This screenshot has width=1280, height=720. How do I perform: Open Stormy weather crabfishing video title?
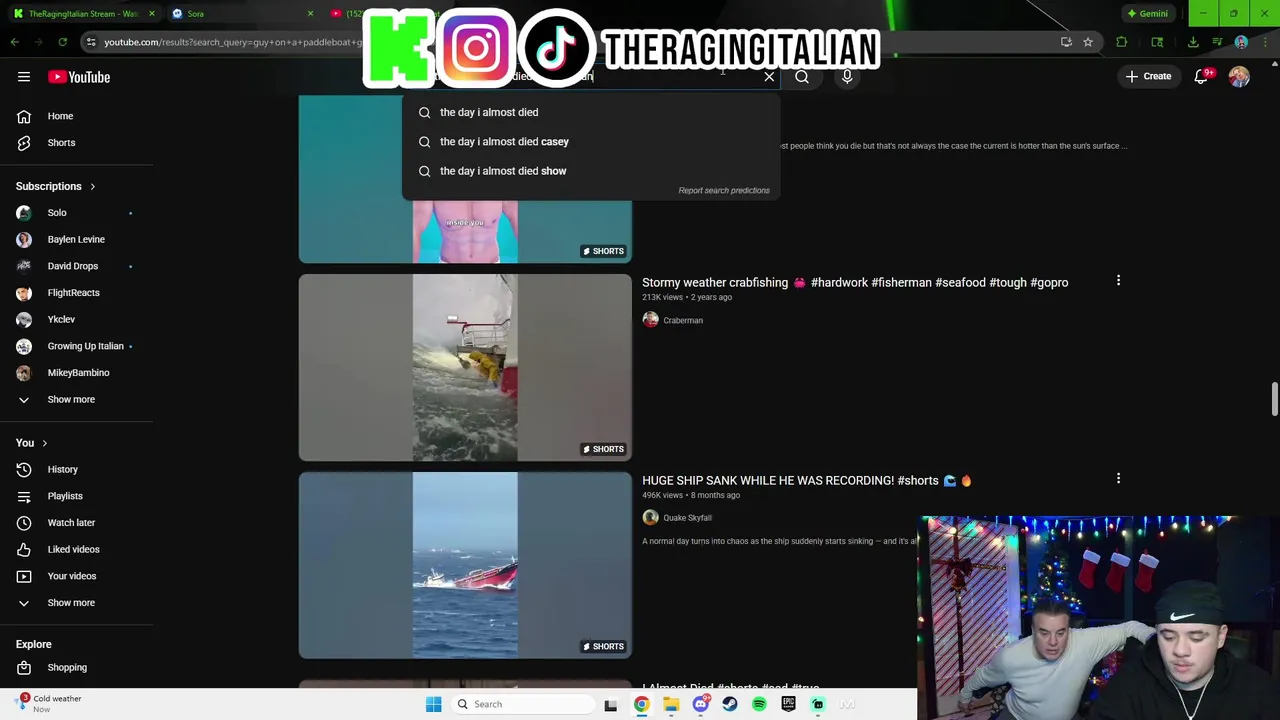(x=855, y=283)
